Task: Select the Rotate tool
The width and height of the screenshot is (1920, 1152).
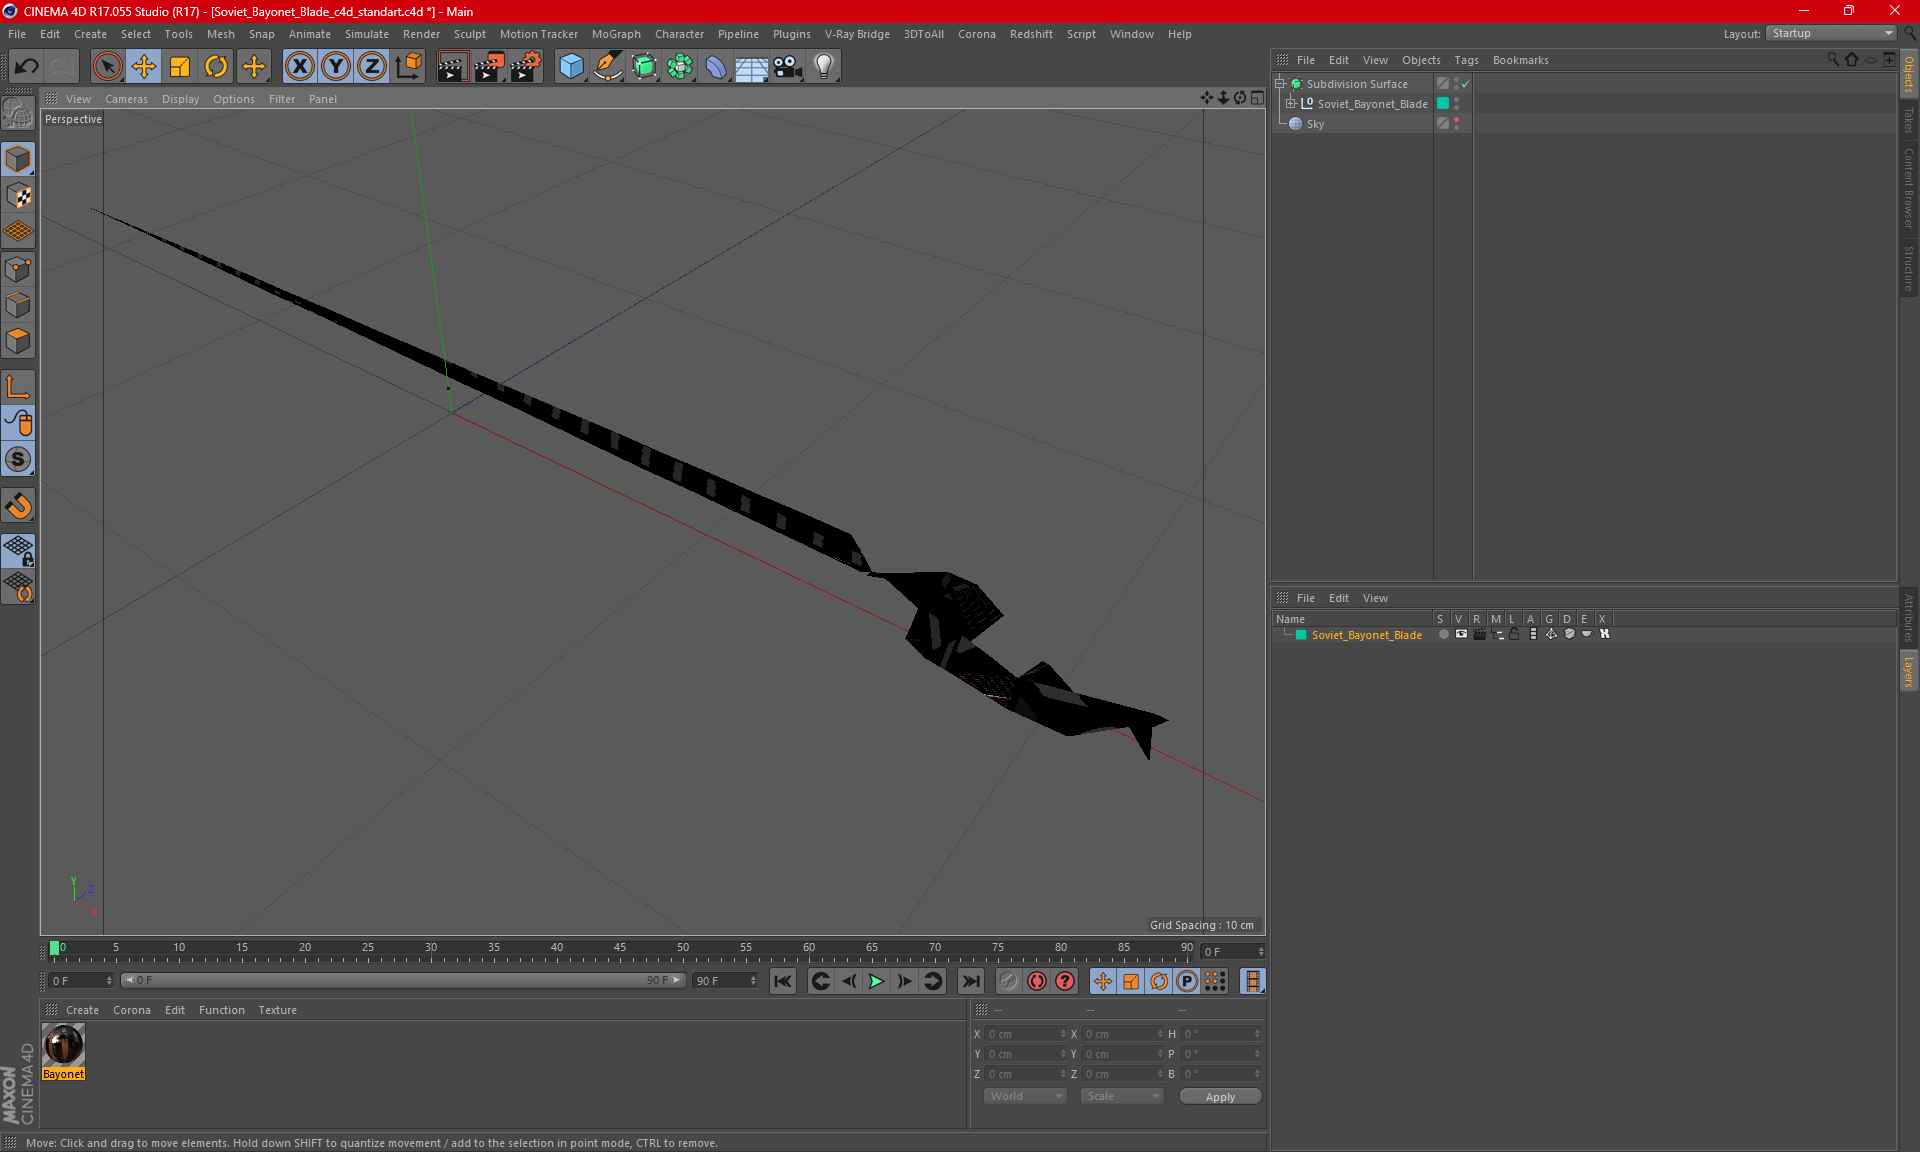Action: pos(216,67)
